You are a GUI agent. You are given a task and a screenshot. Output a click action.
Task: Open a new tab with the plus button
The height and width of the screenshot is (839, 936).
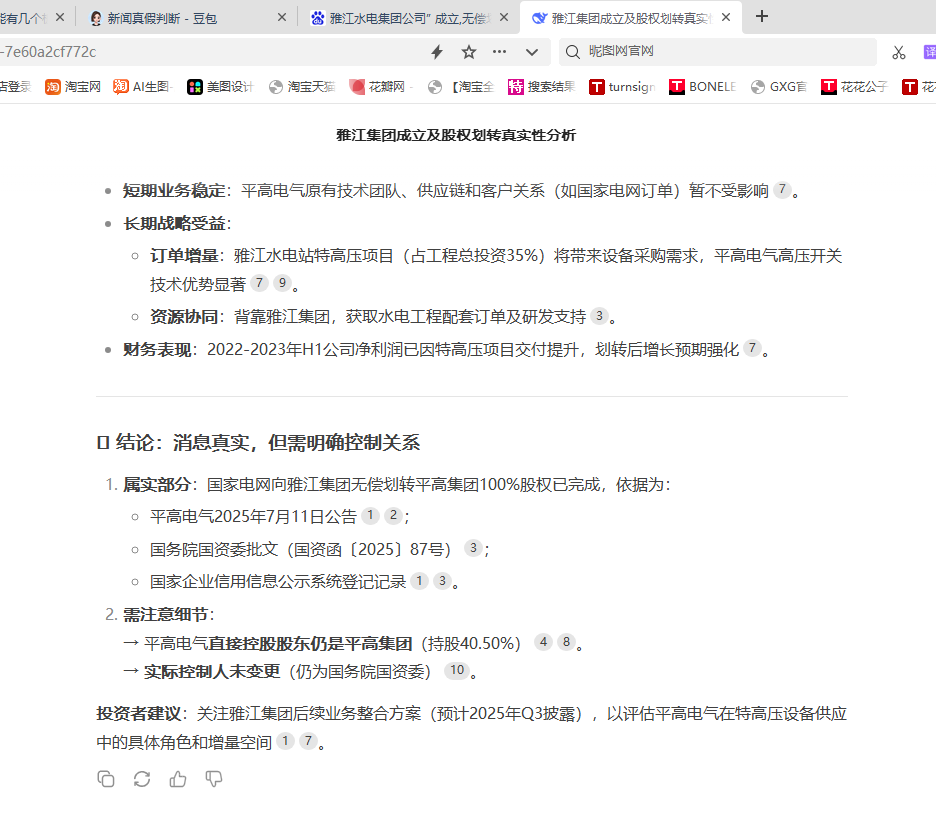(x=762, y=17)
